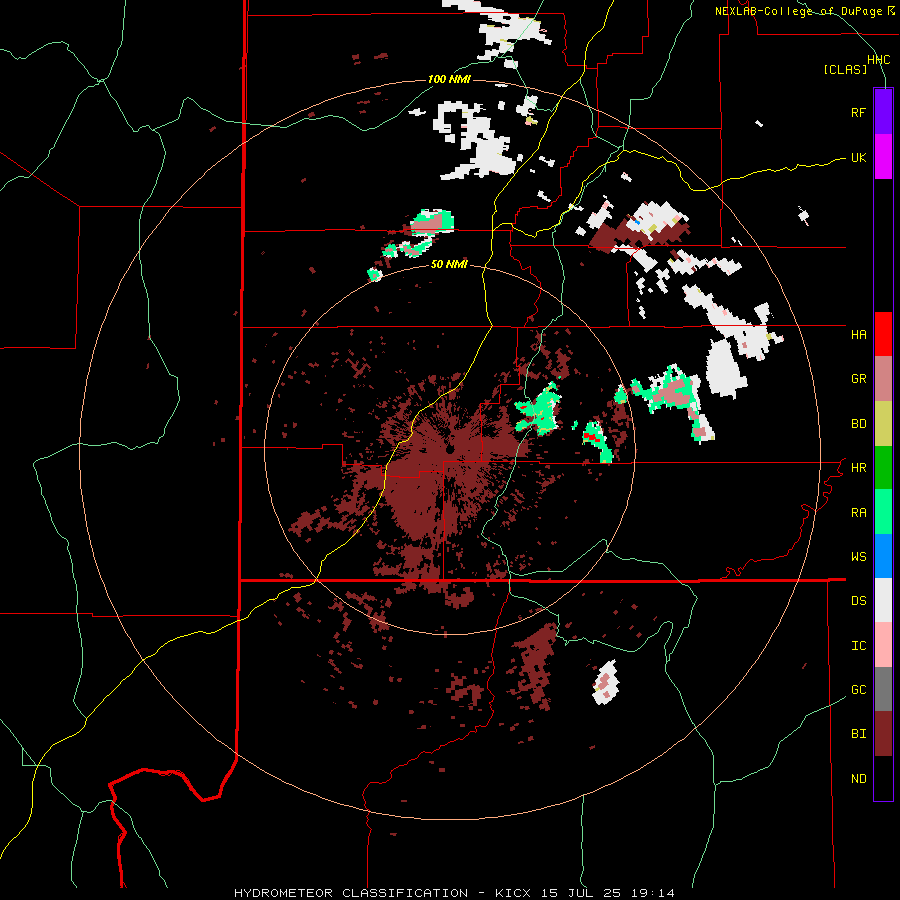The image size is (900, 900).
Task: Select the GR graupel legend swatch
Action: pos(883,378)
